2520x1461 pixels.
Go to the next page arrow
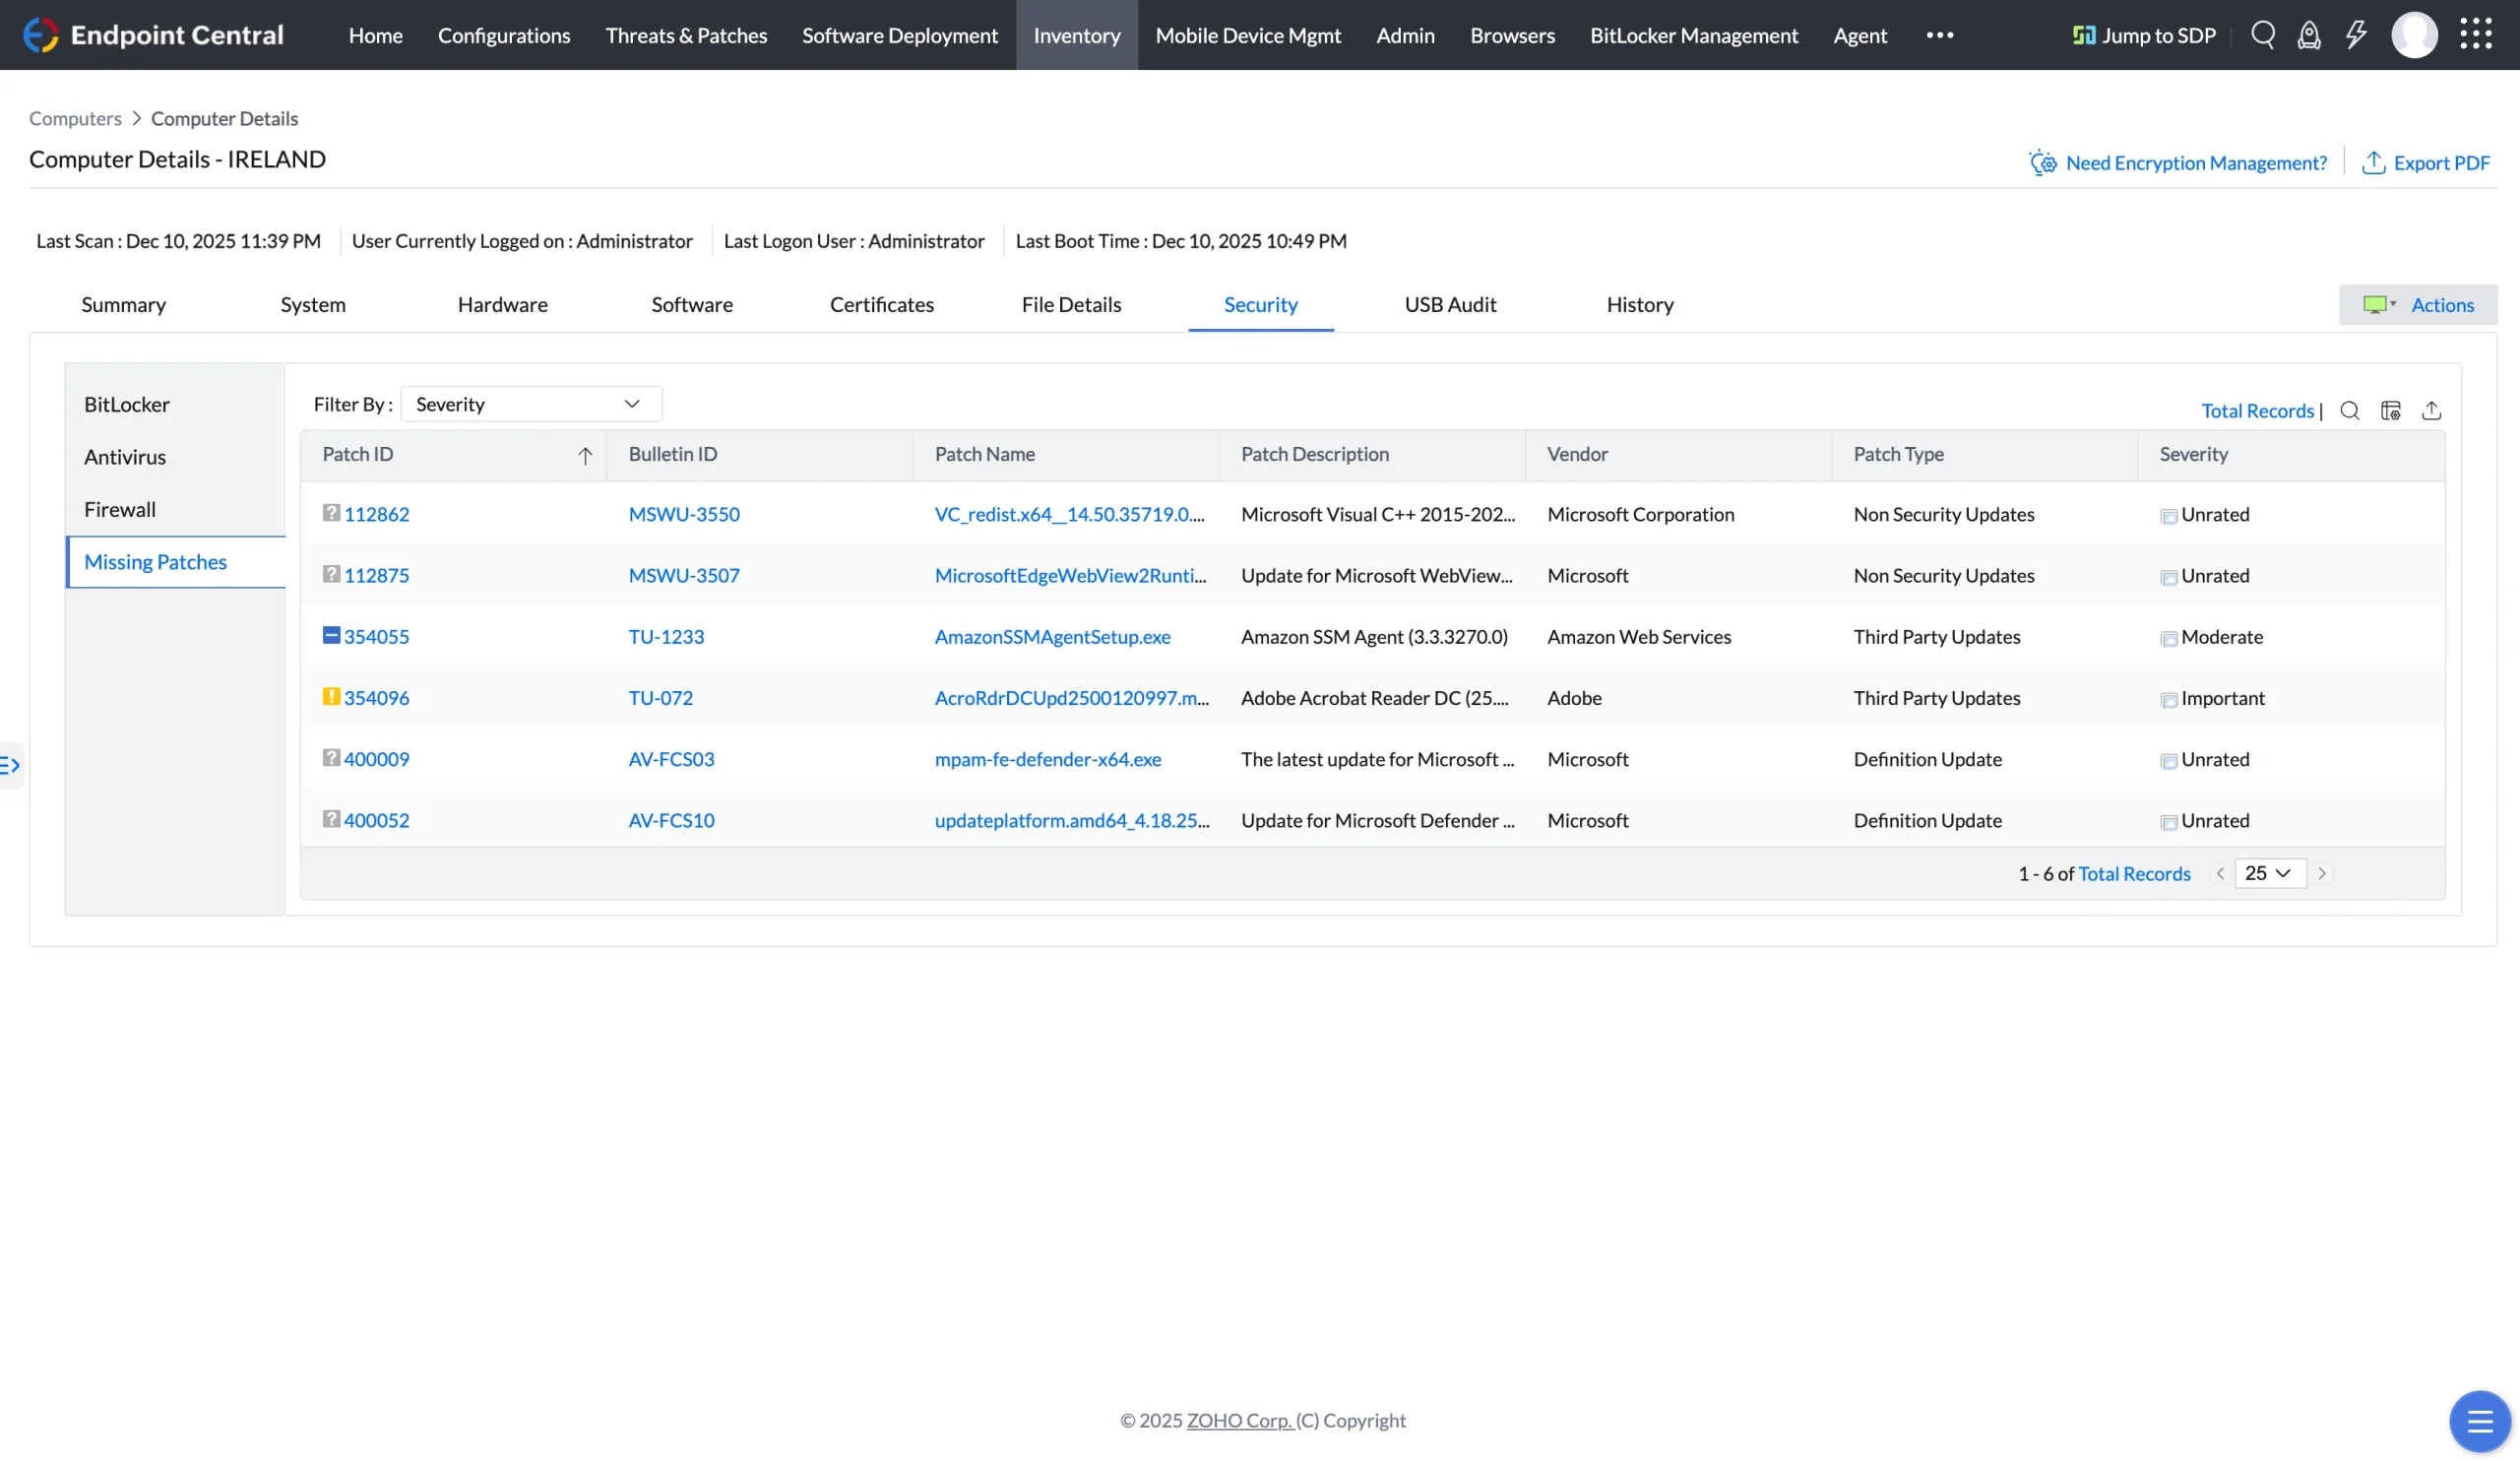point(2322,873)
